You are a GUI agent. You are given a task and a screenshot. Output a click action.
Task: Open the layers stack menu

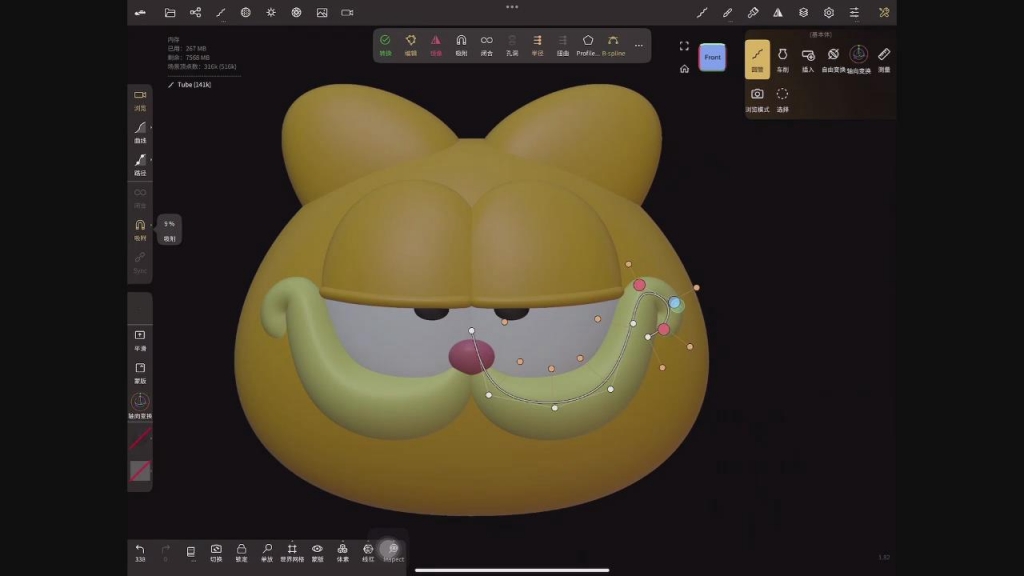803,12
